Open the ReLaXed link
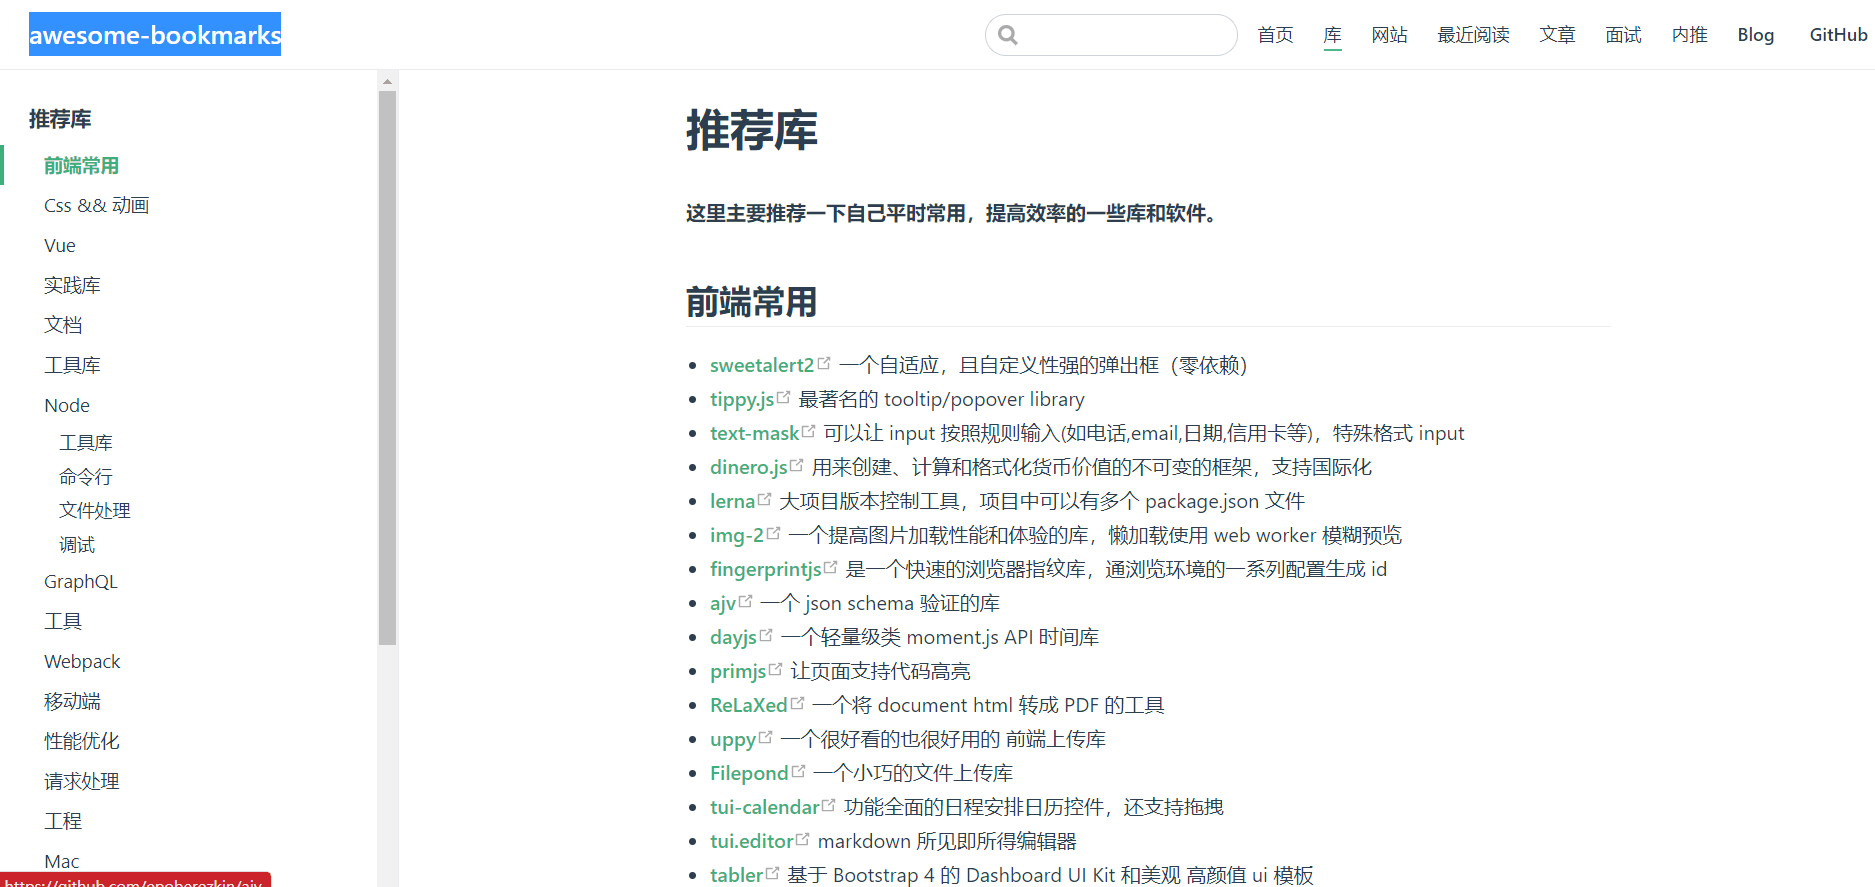 pos(749,705)
